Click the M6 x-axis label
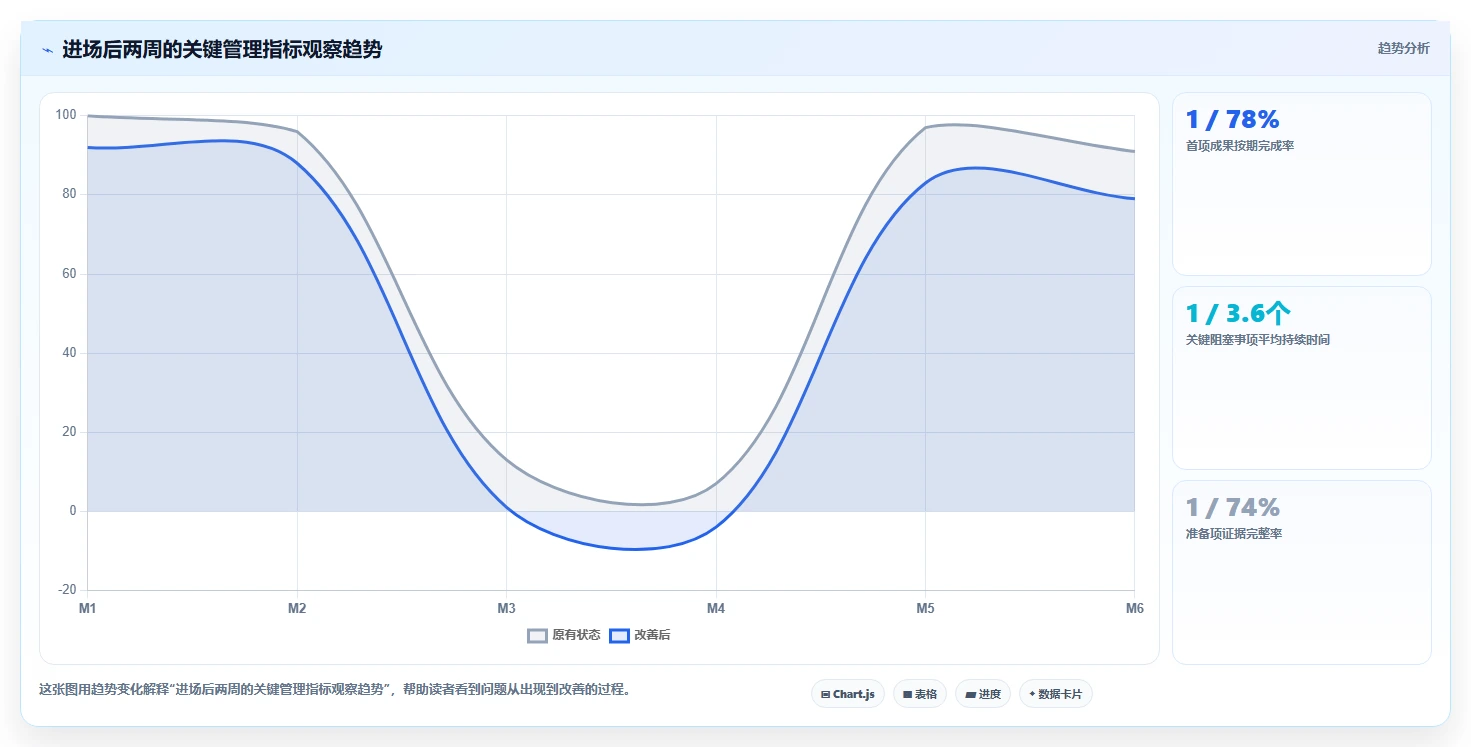The width and height of the screenshot is (1471, 747). [x=1134, y=608]
